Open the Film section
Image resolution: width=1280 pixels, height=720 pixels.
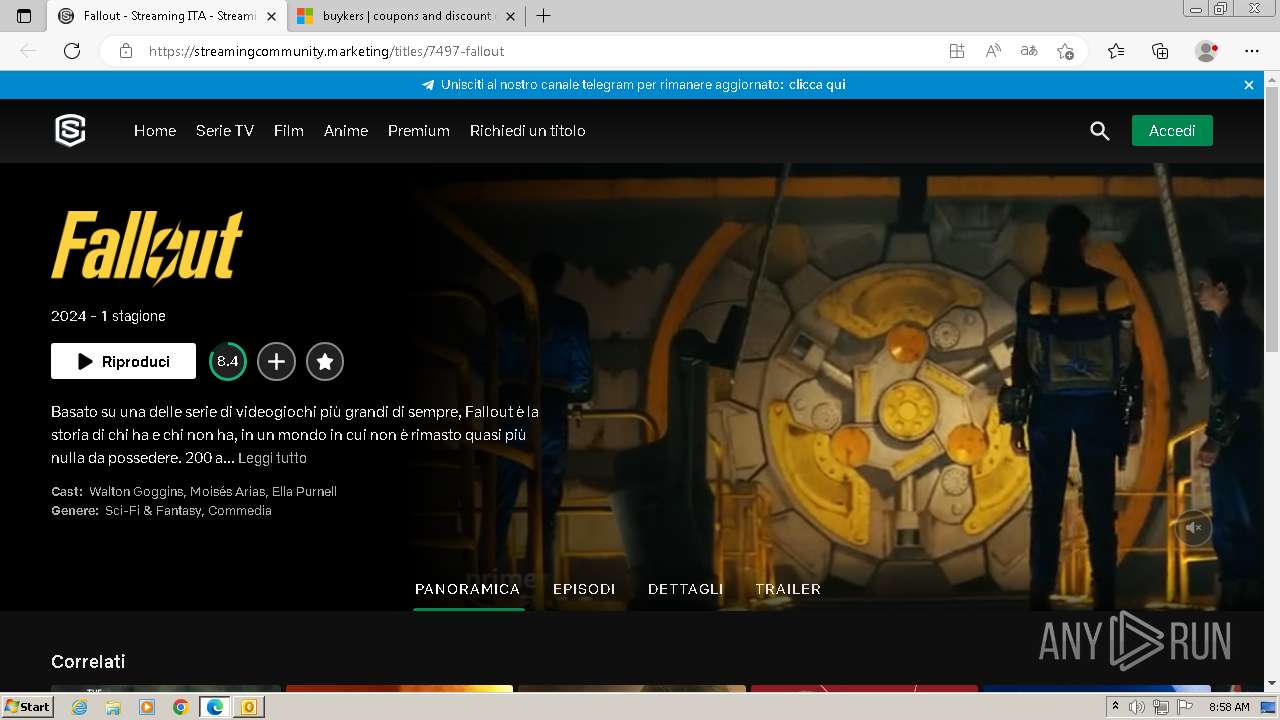[x=289, y=131]
